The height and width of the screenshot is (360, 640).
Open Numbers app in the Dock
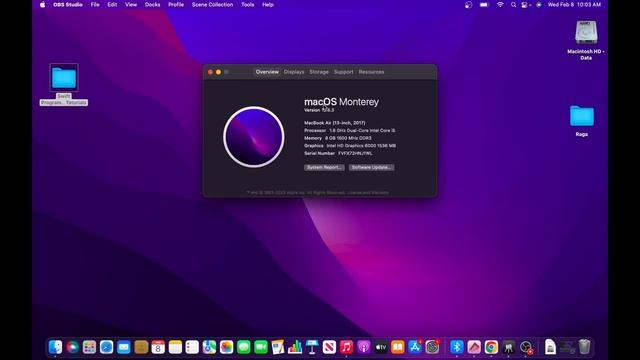tap(295, 347)
